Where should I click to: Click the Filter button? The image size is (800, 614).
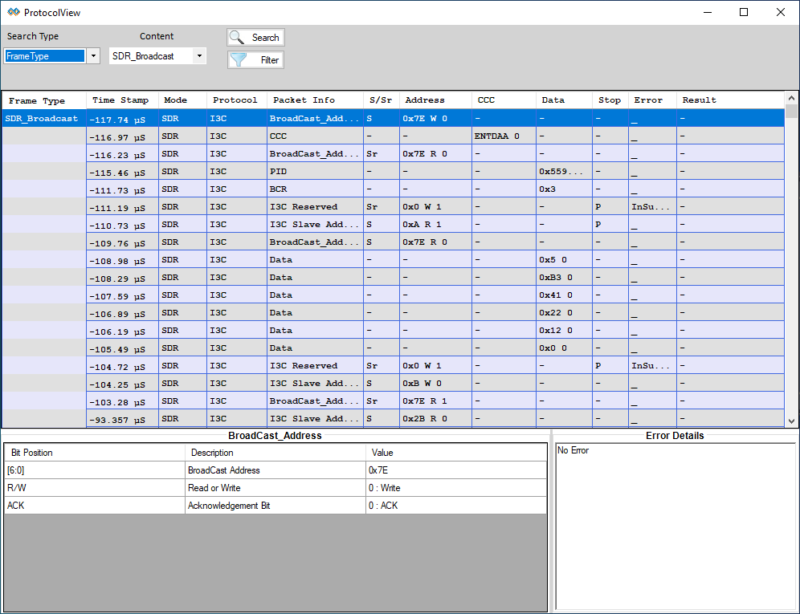(x=262, y=59)
